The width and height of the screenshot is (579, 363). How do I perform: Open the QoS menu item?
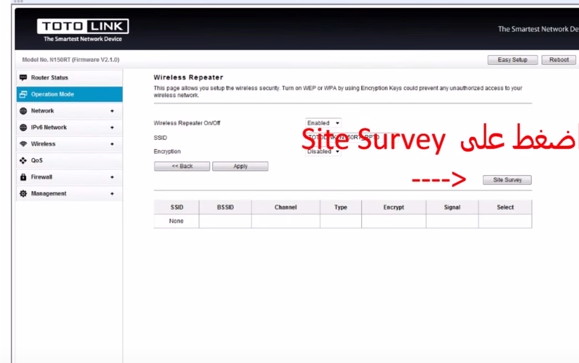(x=69, y=160)
